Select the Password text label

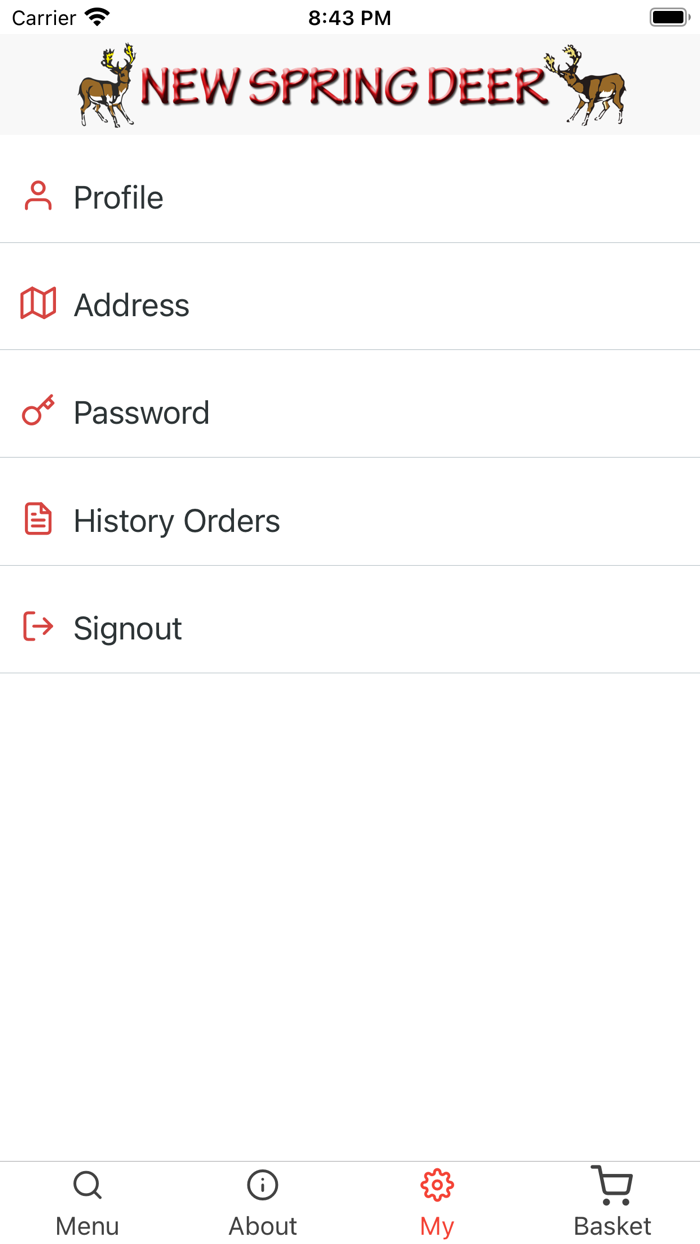[x=141, y=413]
